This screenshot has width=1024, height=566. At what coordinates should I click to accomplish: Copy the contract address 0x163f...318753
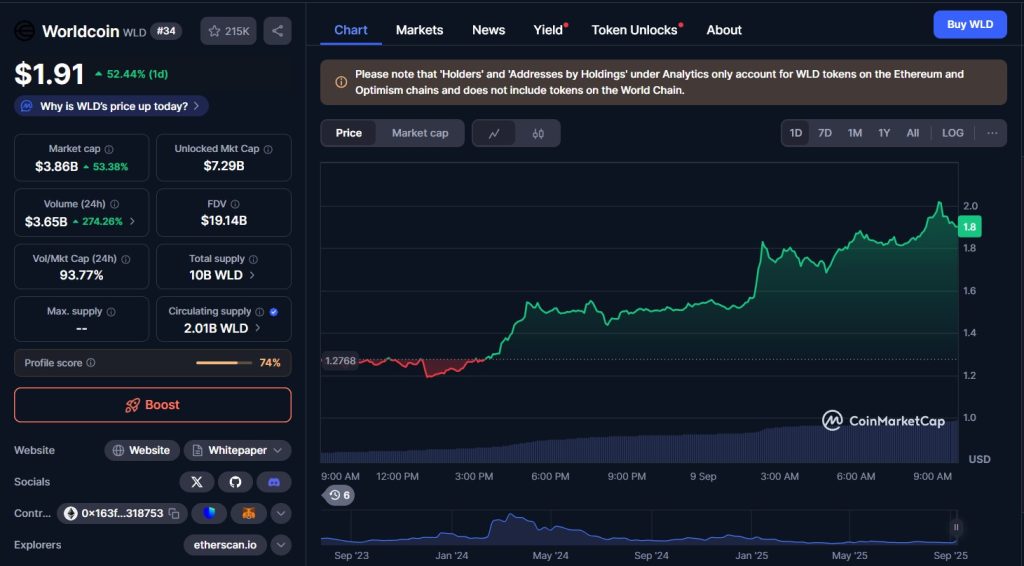coord(174,513)
